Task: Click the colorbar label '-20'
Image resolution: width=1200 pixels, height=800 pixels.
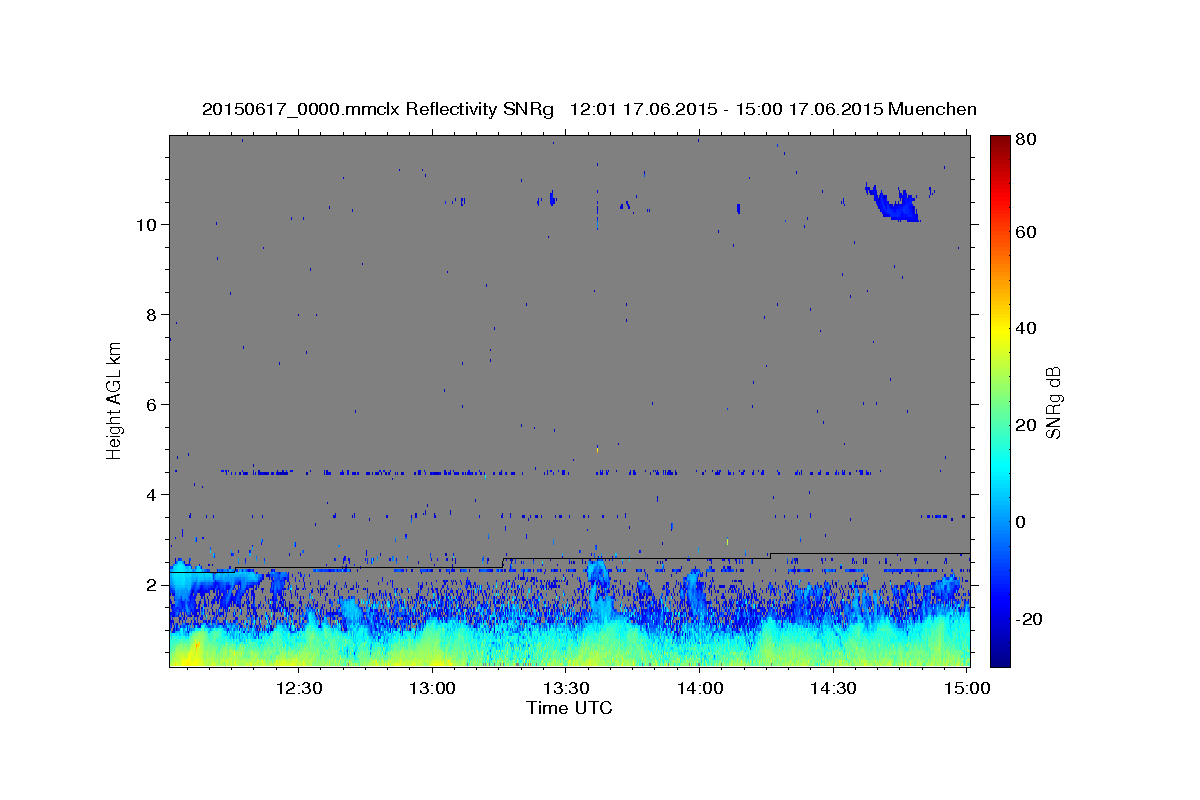Action: tap(1029, 619)
